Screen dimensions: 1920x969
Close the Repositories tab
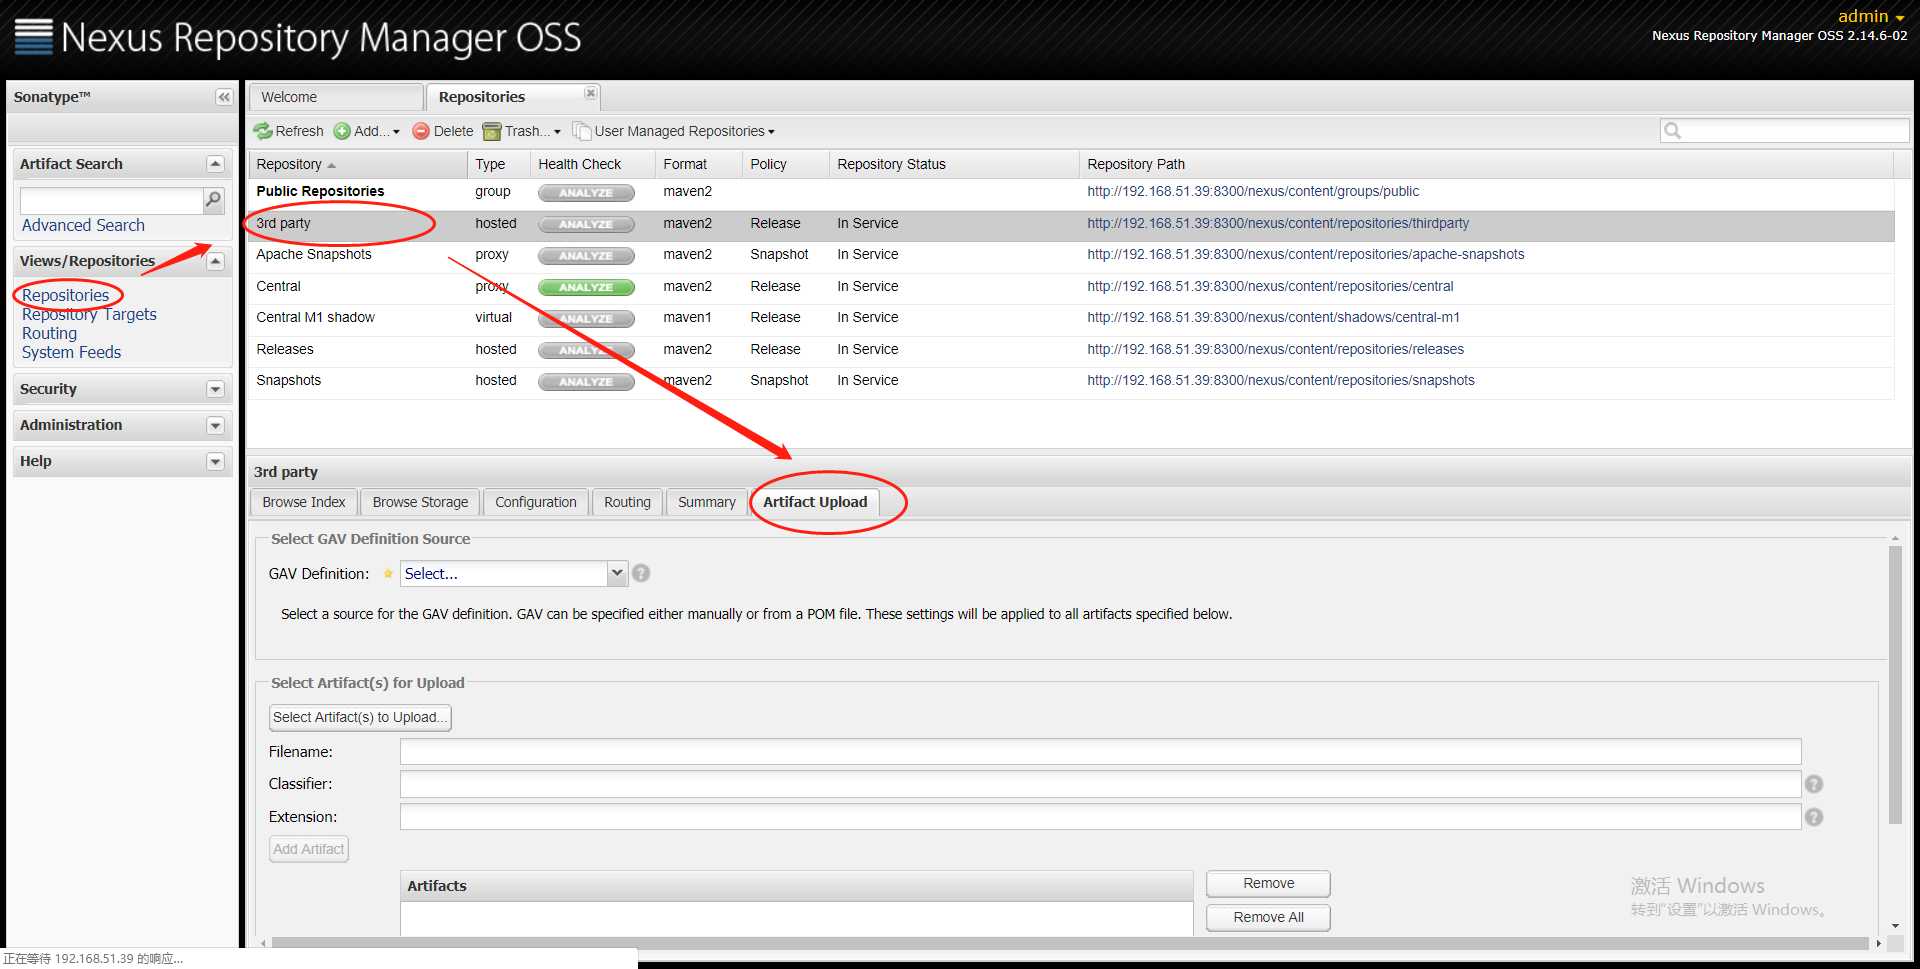[x=591, y=93]
